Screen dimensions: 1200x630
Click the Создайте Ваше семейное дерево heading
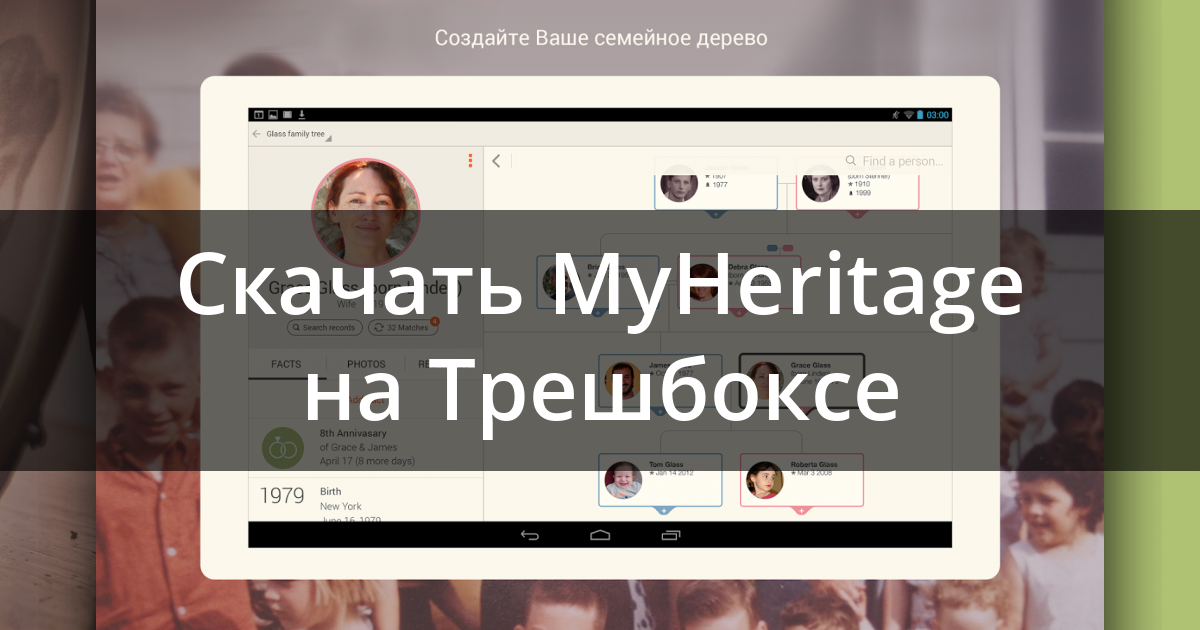pyautogui.click(x=601, y=38)
